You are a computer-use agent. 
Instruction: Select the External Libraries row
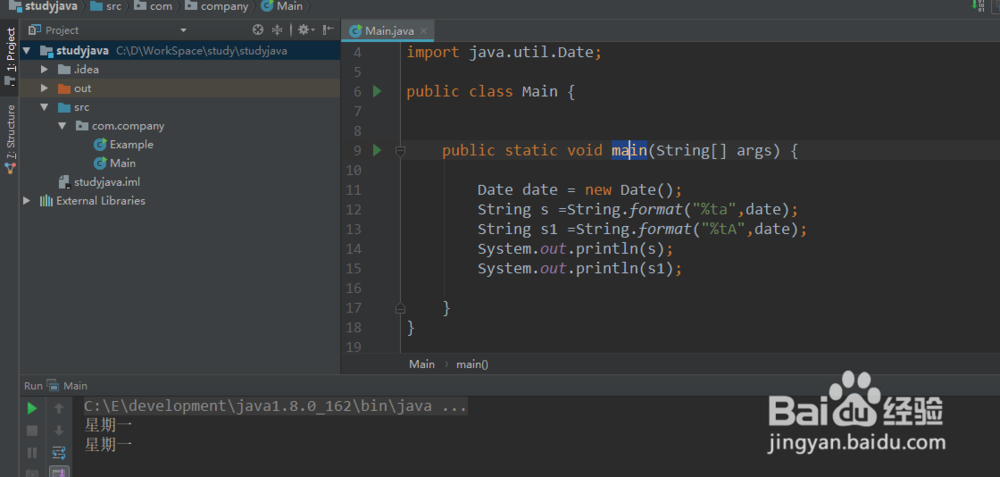coord(180,201)
